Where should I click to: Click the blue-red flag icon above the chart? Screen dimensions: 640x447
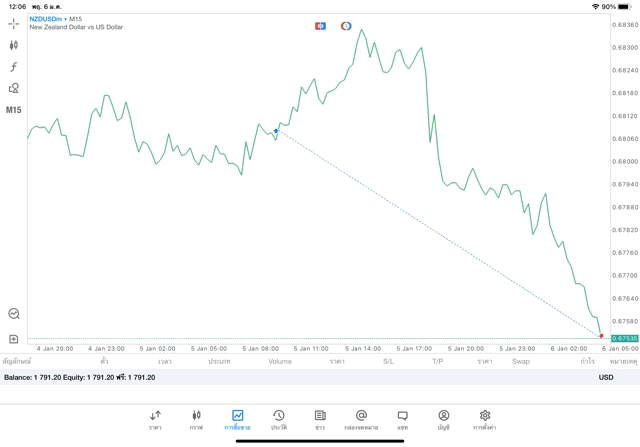pyautogui.click(x=320, y=26)
